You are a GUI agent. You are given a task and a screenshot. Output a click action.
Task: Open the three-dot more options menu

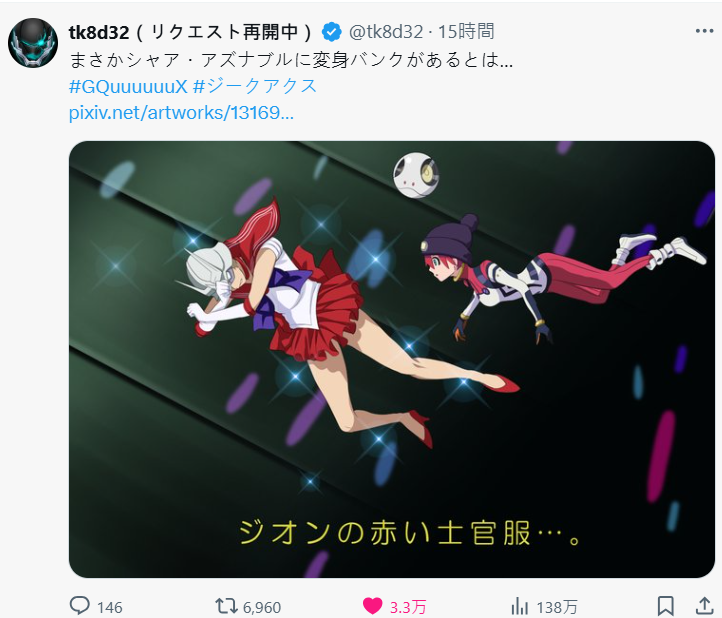point(704,31)
